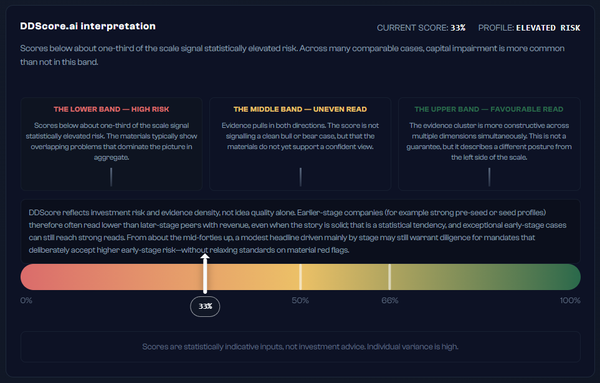Click the 50% scale label

pos(300,301)
